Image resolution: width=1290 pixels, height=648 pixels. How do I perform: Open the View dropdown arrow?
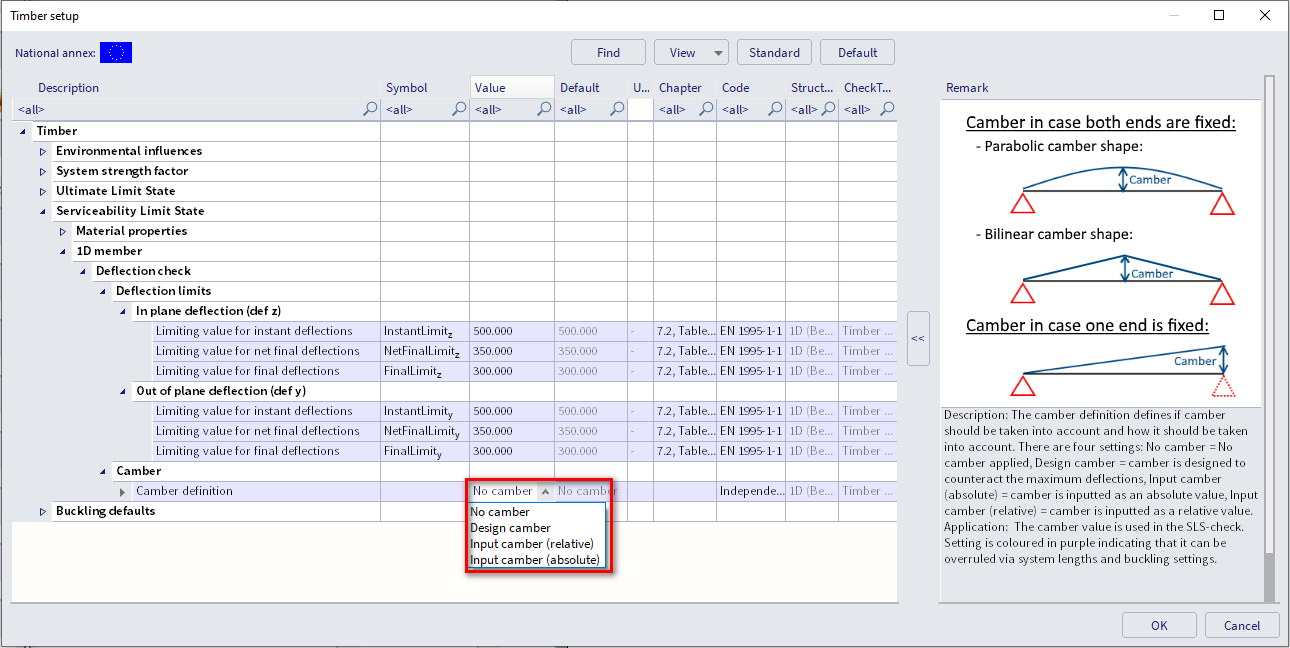[718, 53]
